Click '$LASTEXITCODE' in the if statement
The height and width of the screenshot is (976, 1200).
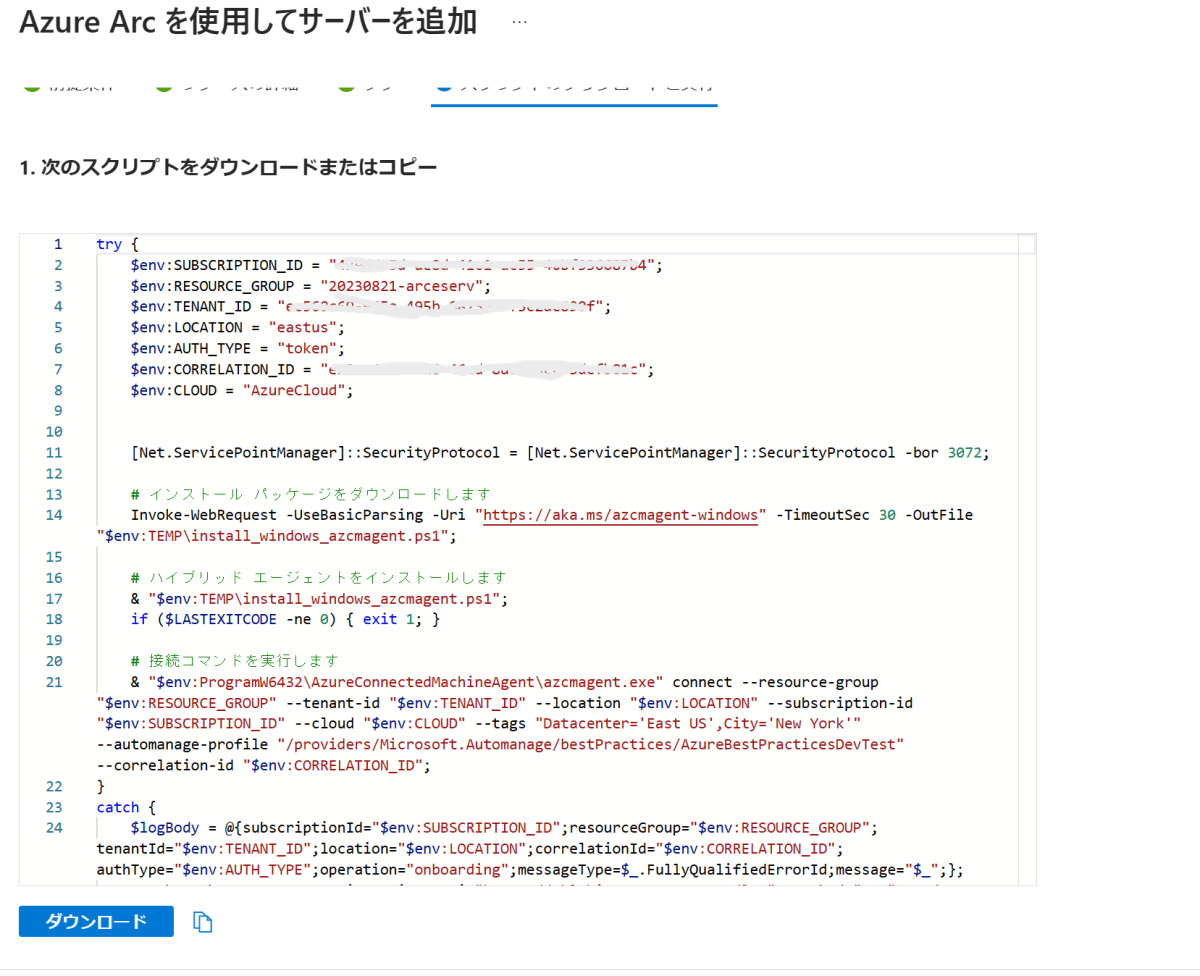[221, 620]
